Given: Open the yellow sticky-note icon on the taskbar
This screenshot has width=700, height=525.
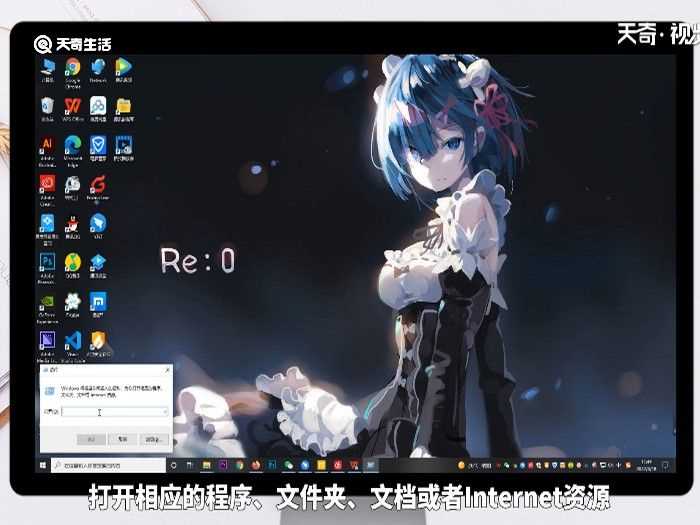Looking at the screenshot, I should click(321, 466).
